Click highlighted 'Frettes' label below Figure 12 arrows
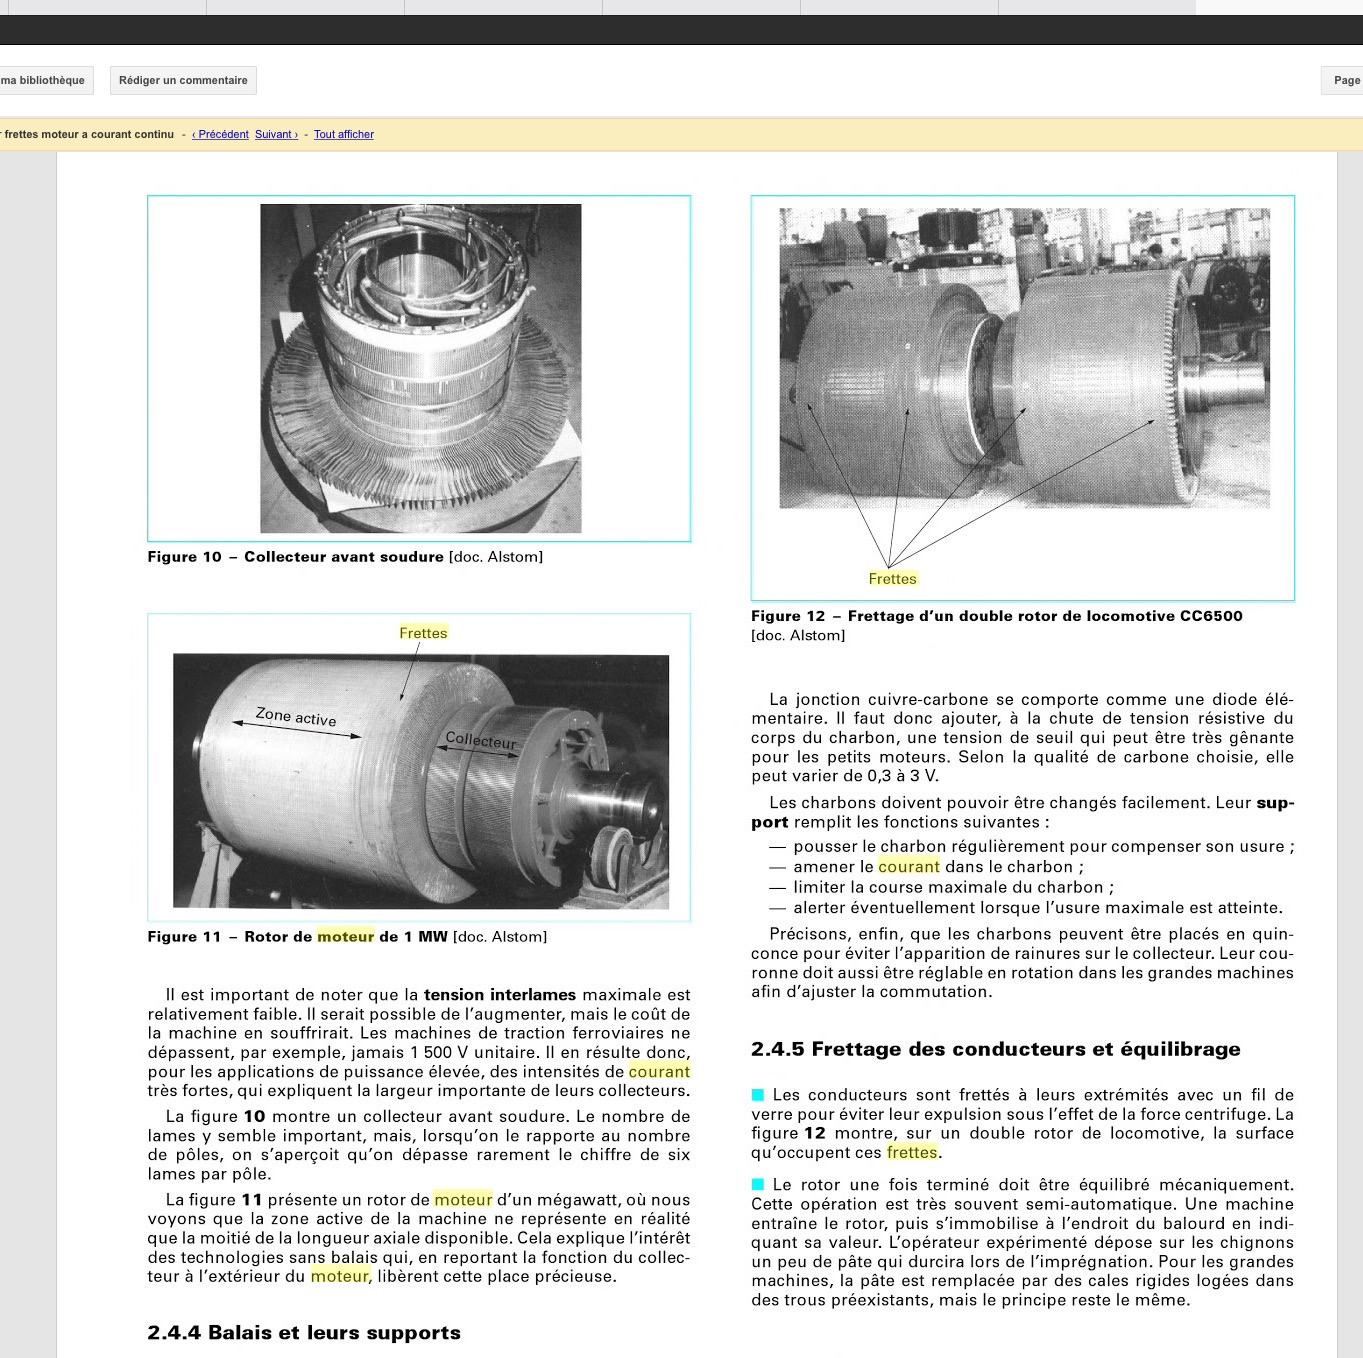 click(892, 579)
